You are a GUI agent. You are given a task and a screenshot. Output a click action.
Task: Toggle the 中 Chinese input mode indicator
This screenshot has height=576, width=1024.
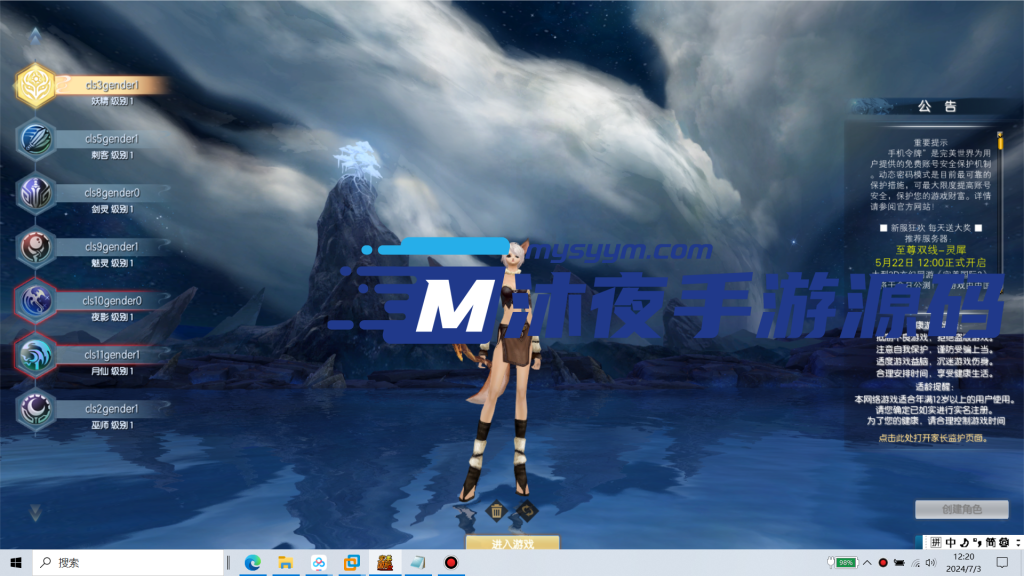pyautogui.click(x=949, y=543)
